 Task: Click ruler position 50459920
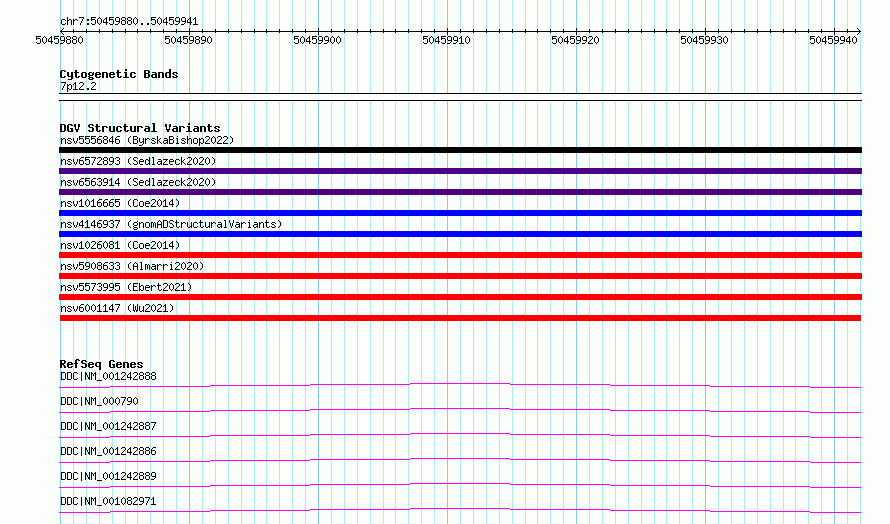(575, 40)
